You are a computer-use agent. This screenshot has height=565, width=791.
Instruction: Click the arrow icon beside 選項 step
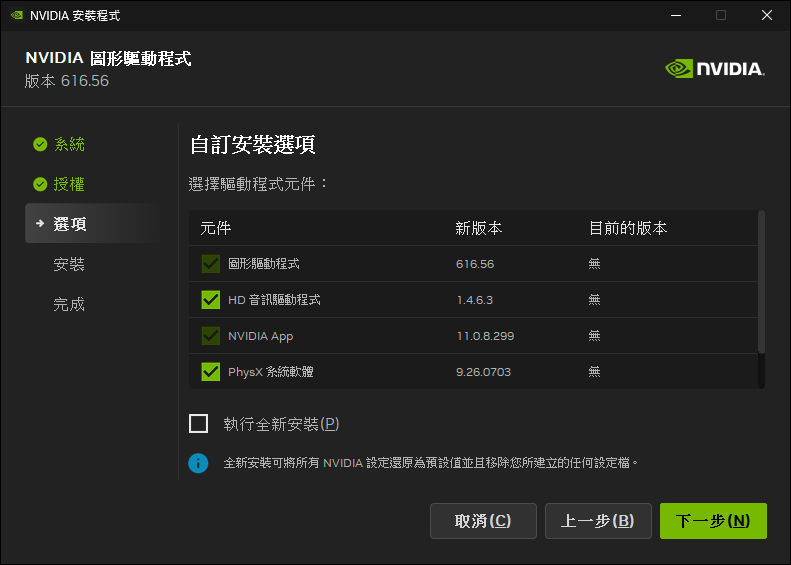(40, 223)
